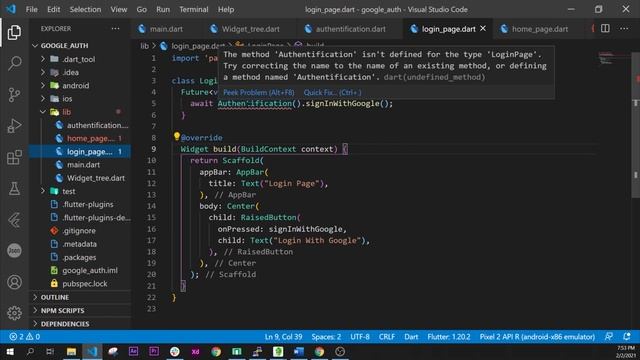Open the Accounts menu icon

14,282
